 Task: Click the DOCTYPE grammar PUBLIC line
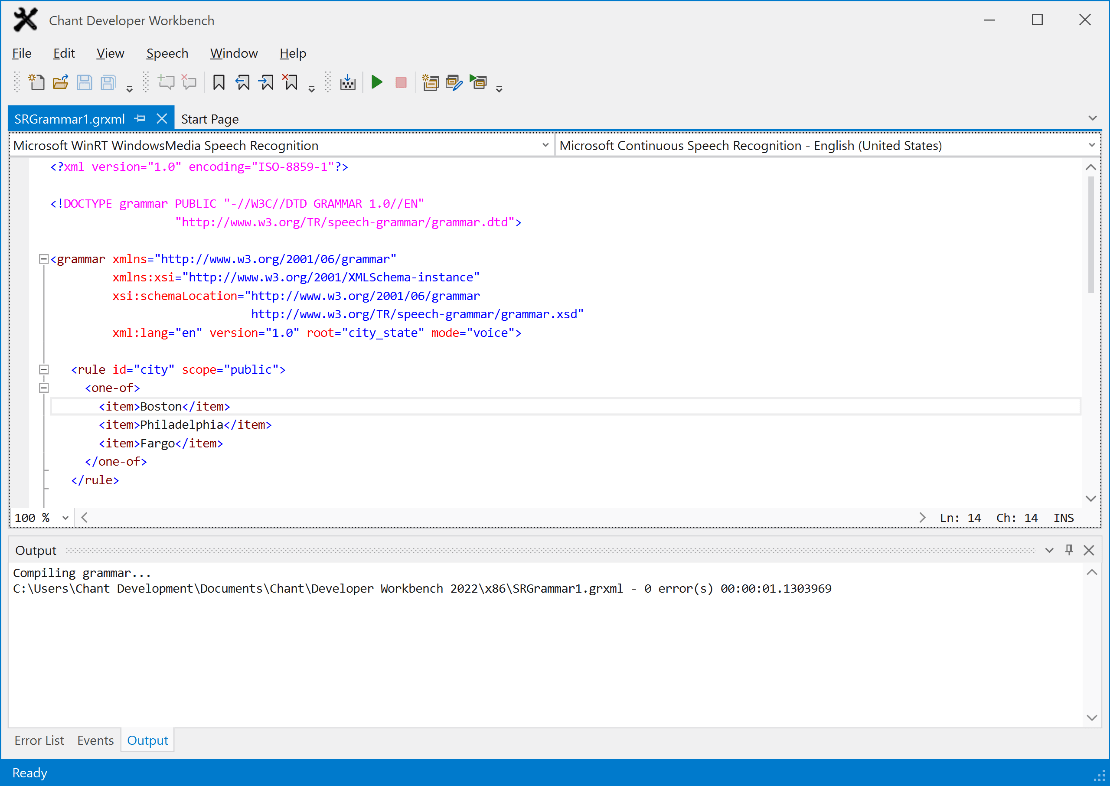click(236, 204)
